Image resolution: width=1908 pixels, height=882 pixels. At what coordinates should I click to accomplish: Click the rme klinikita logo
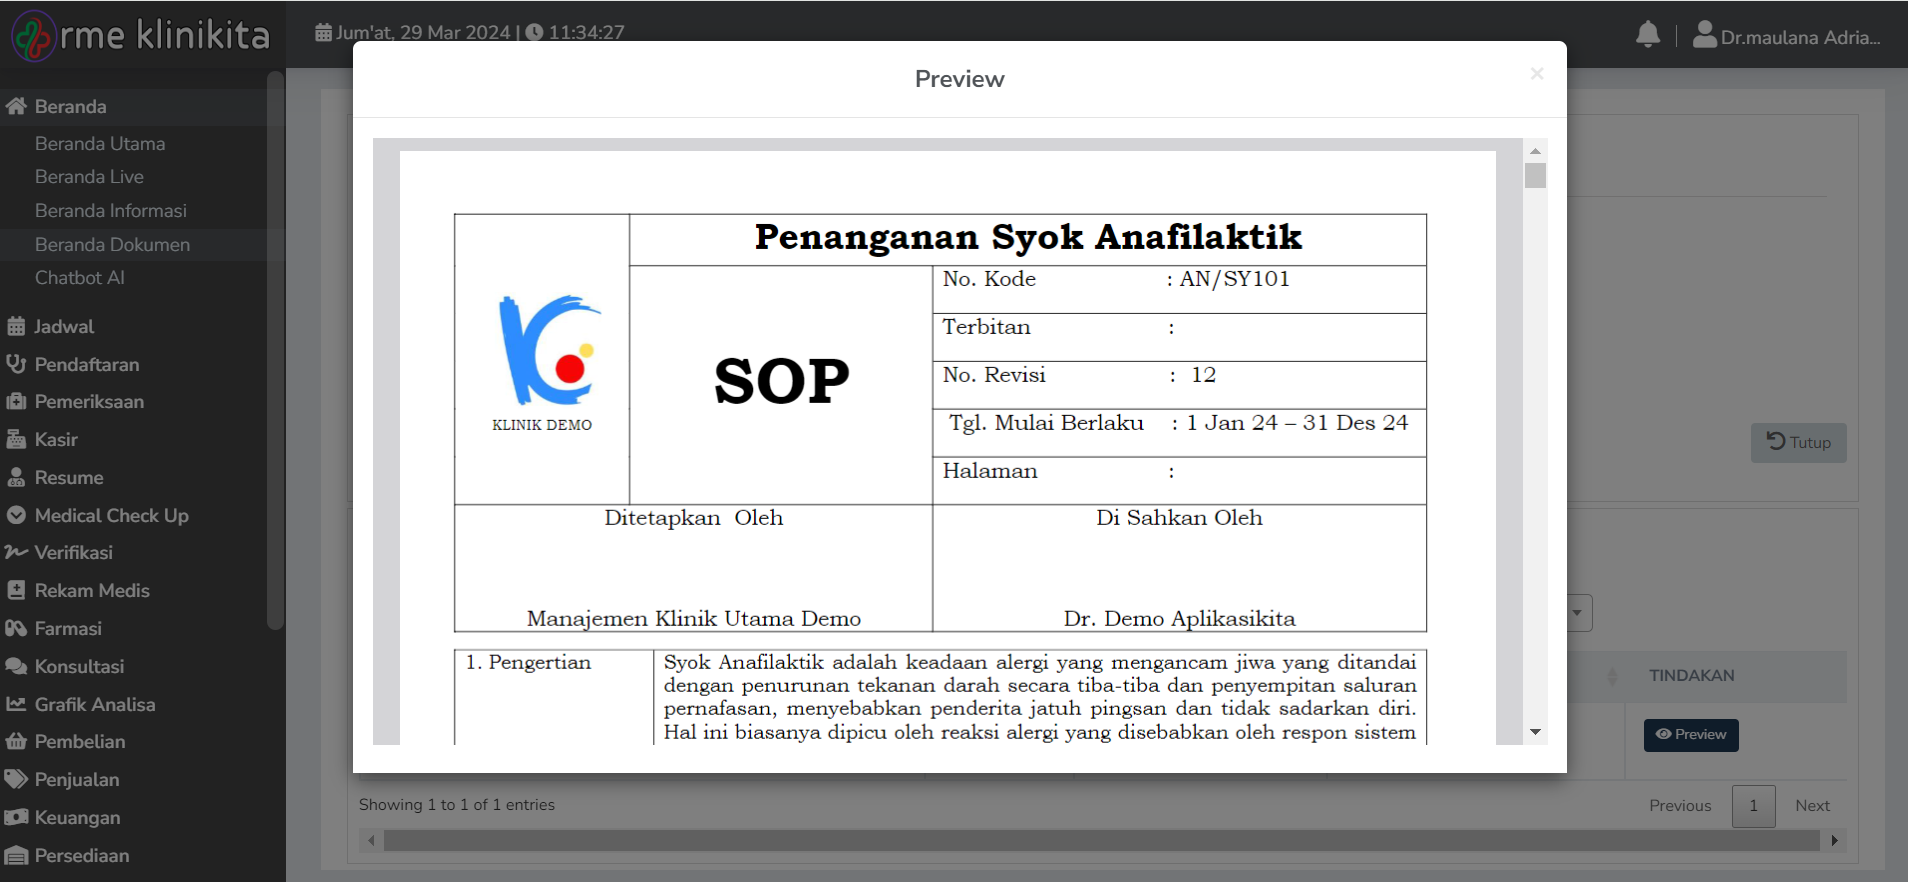140,35
